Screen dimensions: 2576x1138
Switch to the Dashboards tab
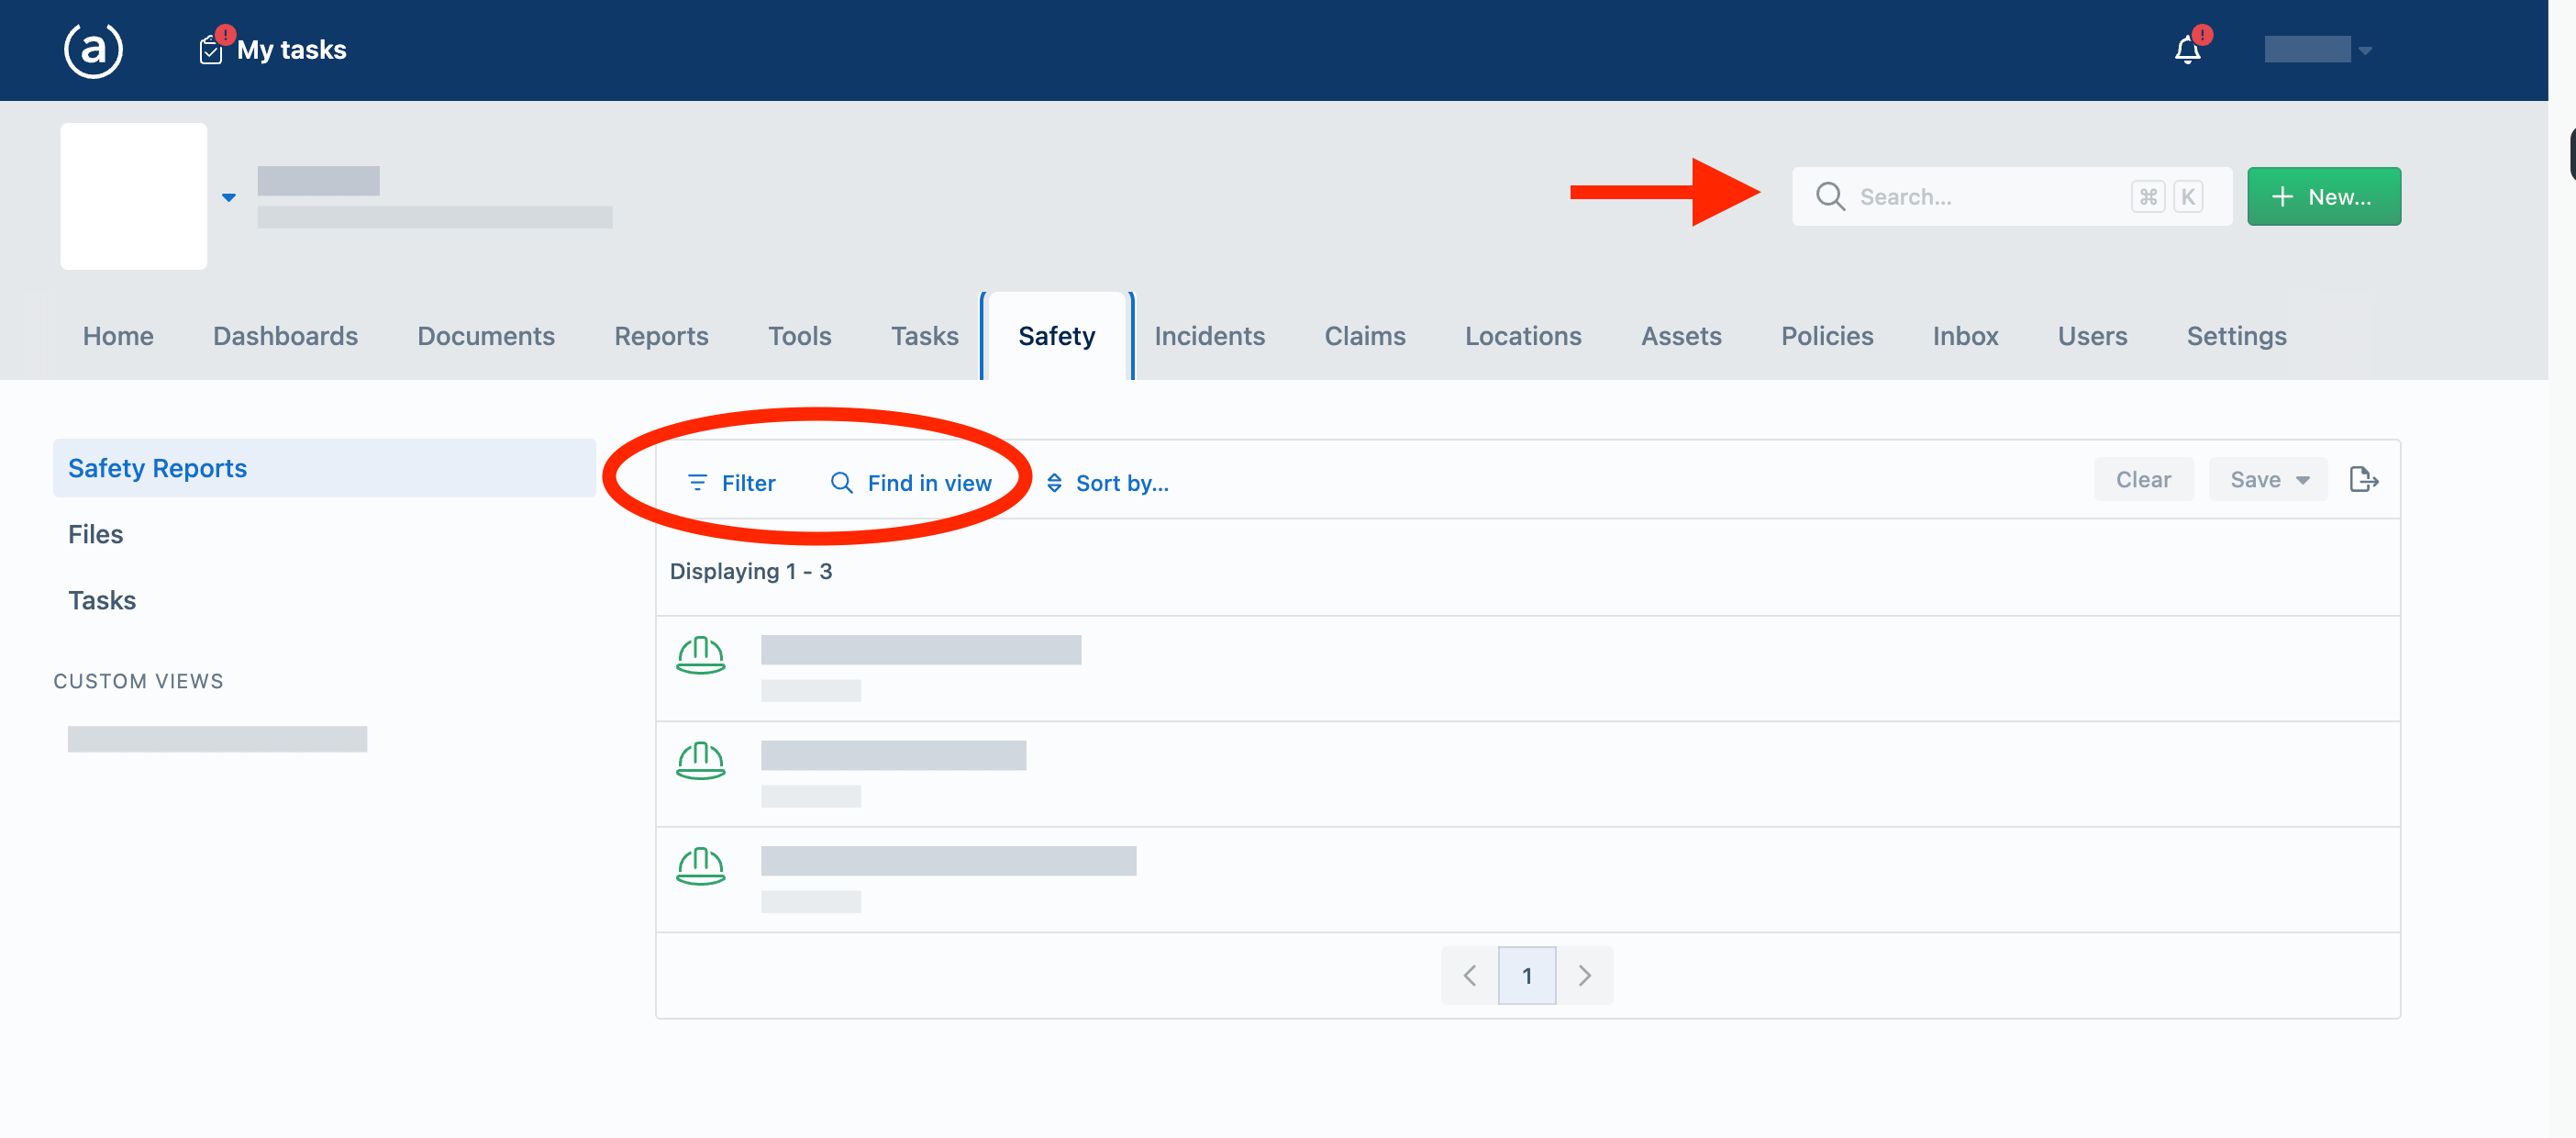pyautogui.click(x=285, y=336)
